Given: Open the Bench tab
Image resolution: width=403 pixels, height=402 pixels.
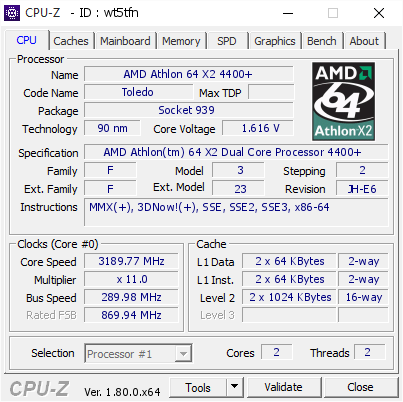Looking at the screenshot, I should pyautogui.click(x=322, y=41).
